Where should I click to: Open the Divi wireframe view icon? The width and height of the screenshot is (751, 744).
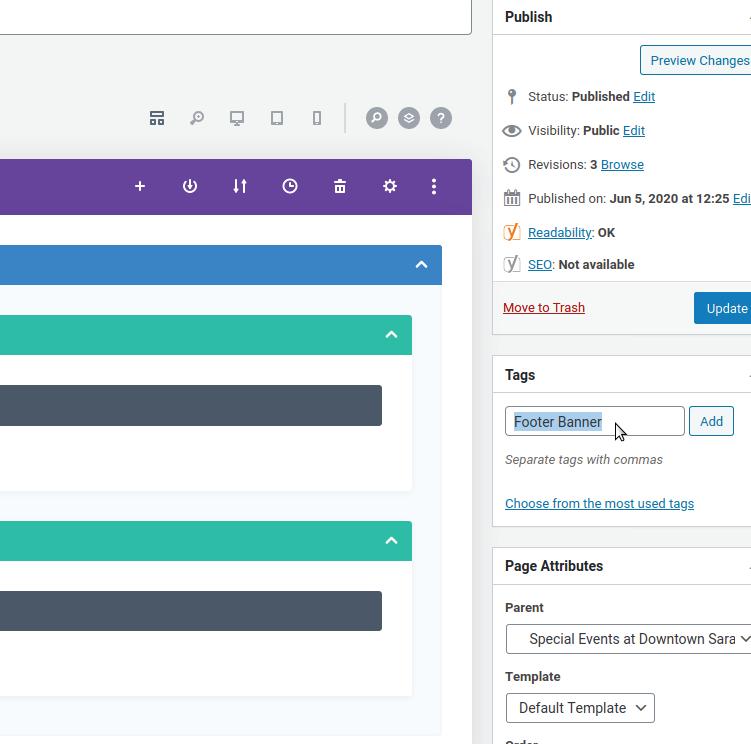[x=157, y=118]
